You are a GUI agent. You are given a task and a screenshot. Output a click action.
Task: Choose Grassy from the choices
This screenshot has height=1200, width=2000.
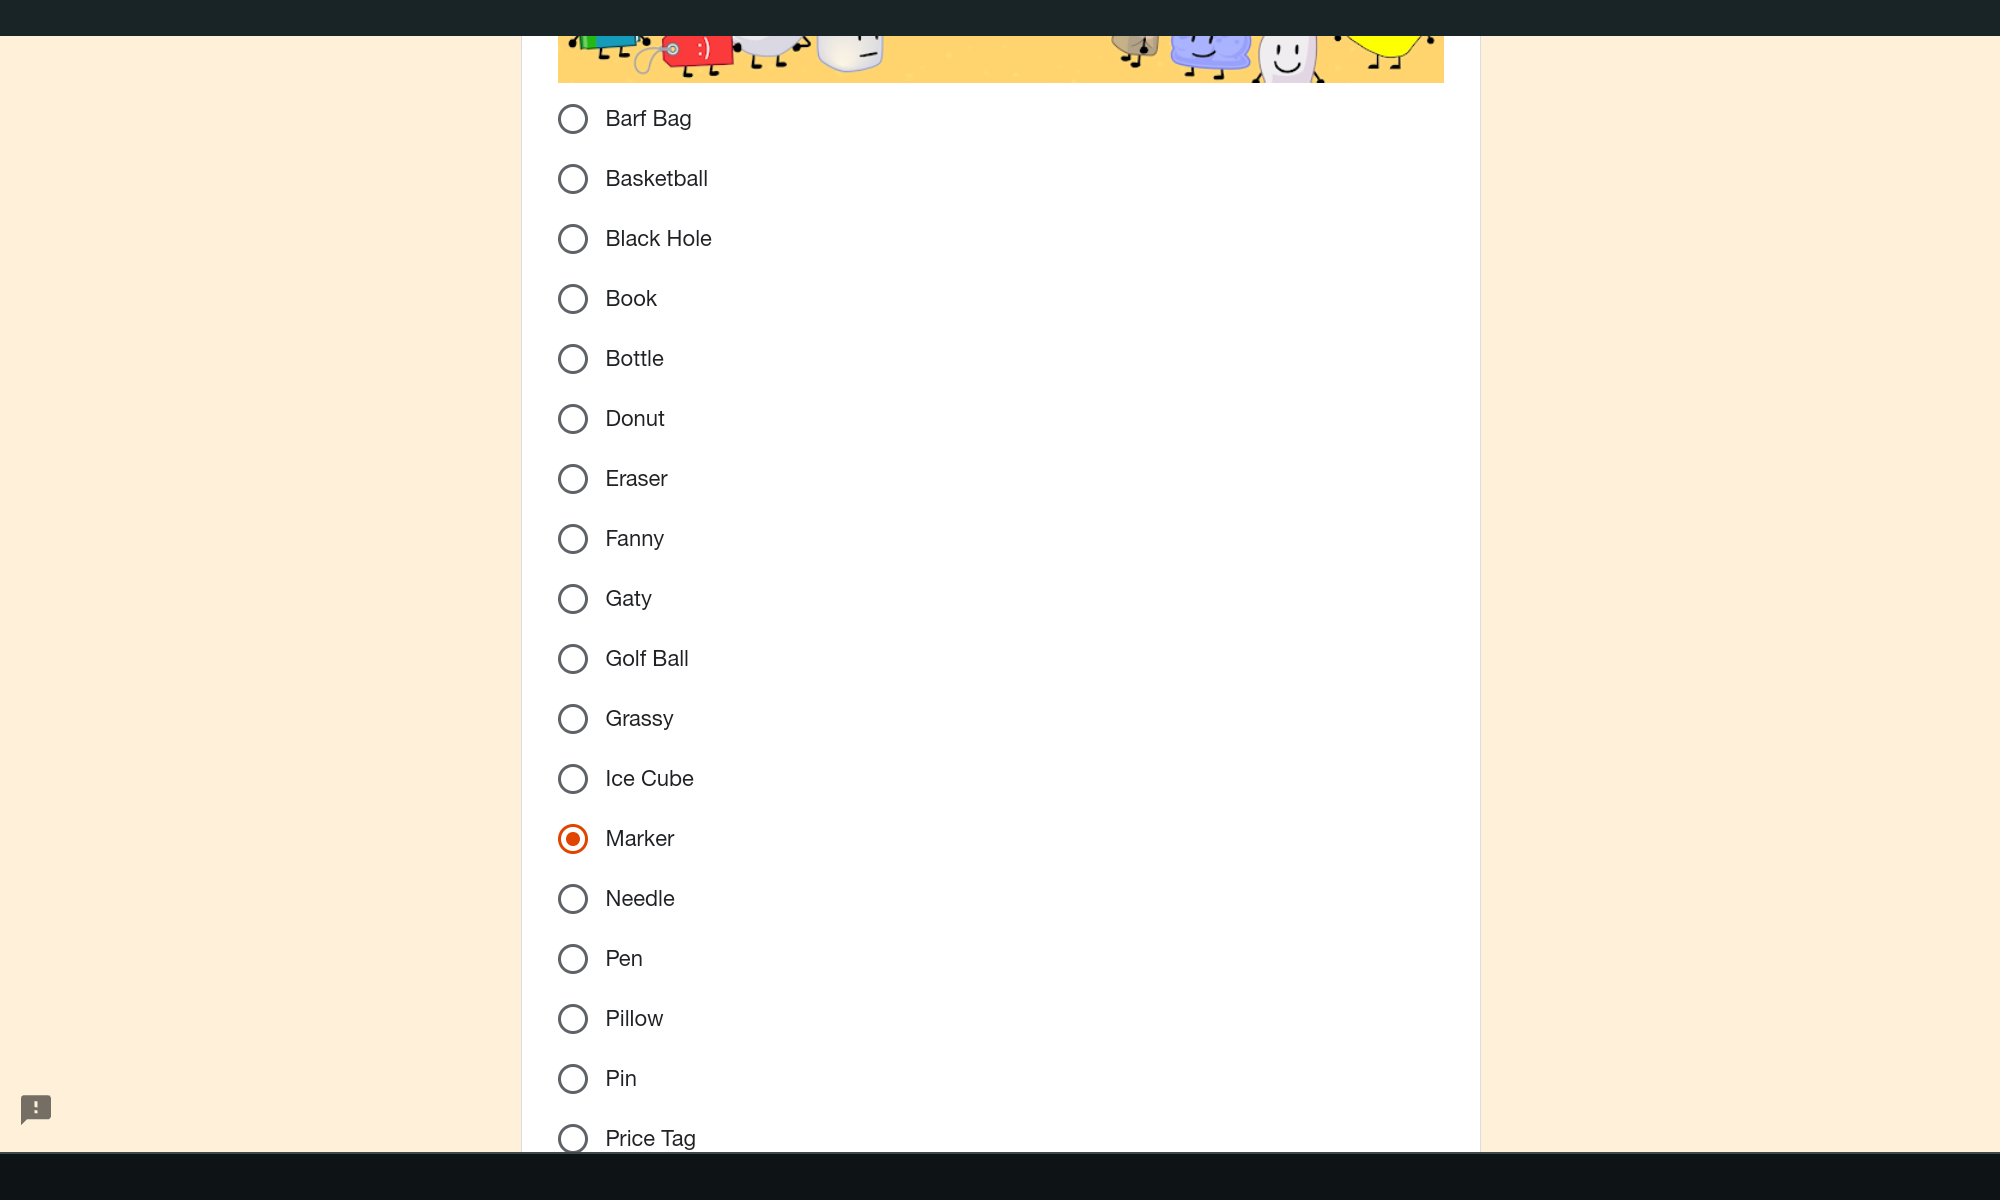[573, 719]
